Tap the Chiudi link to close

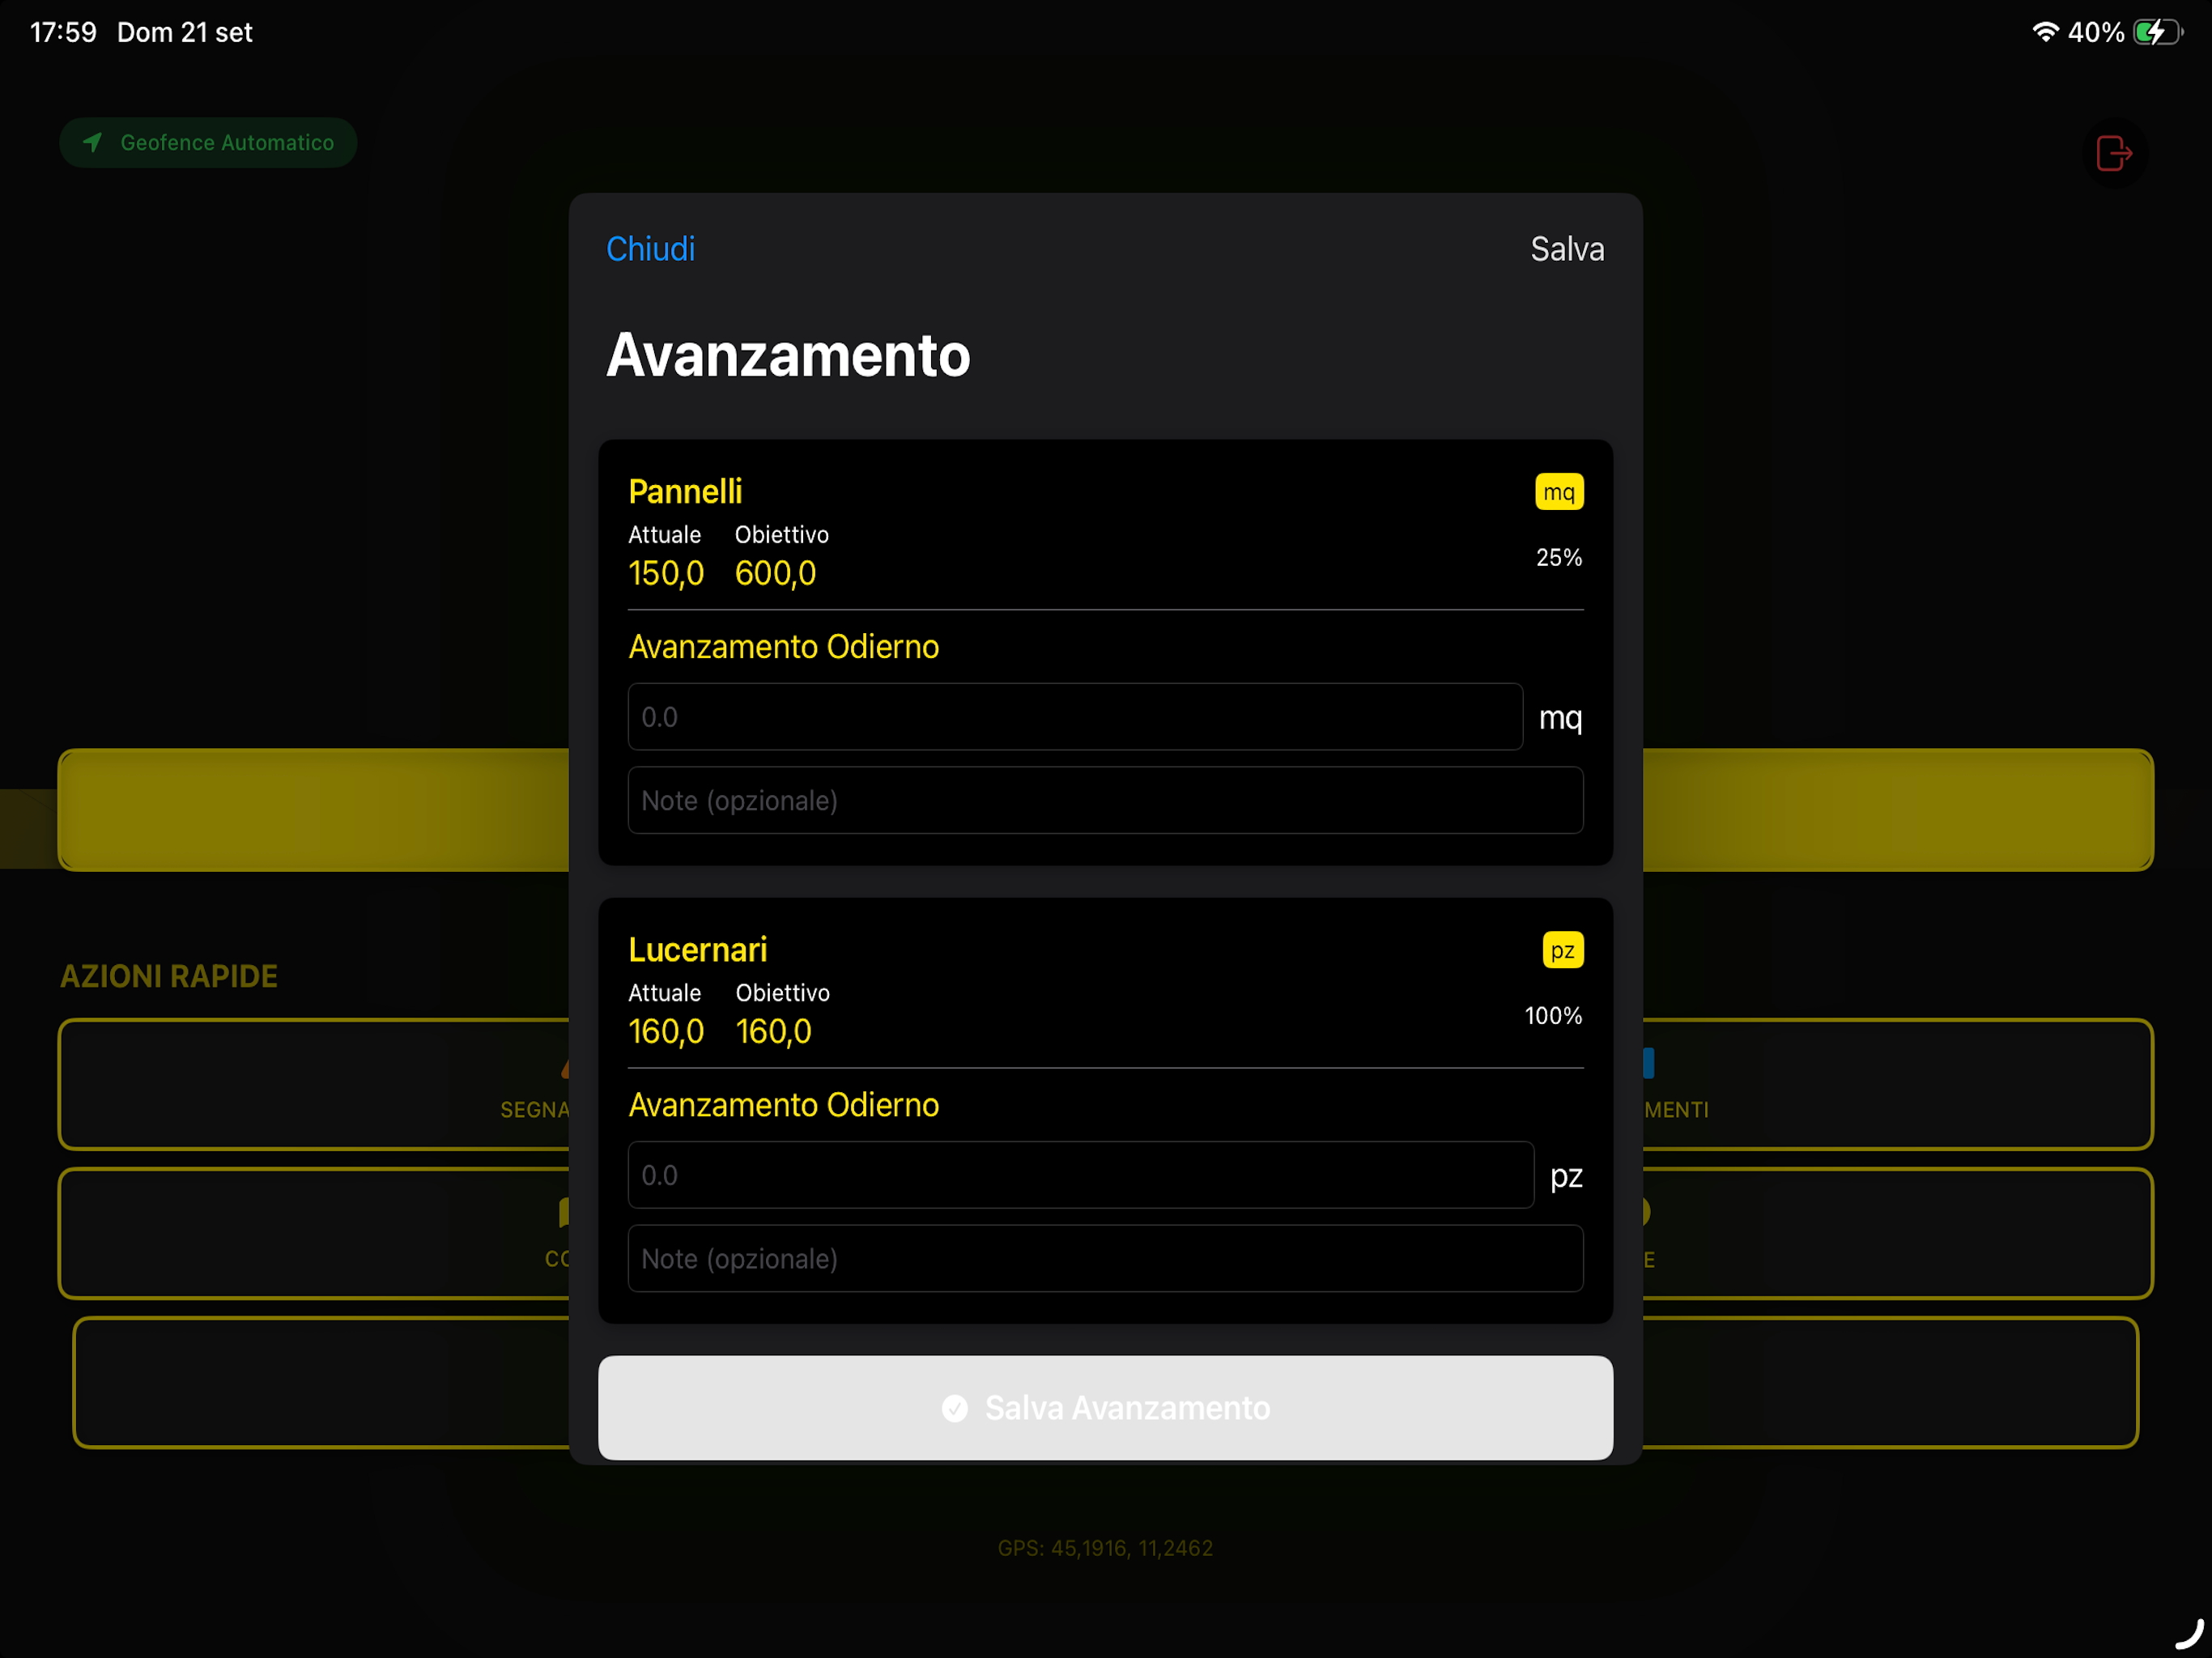pyautogui.click(x=650, y=248)
